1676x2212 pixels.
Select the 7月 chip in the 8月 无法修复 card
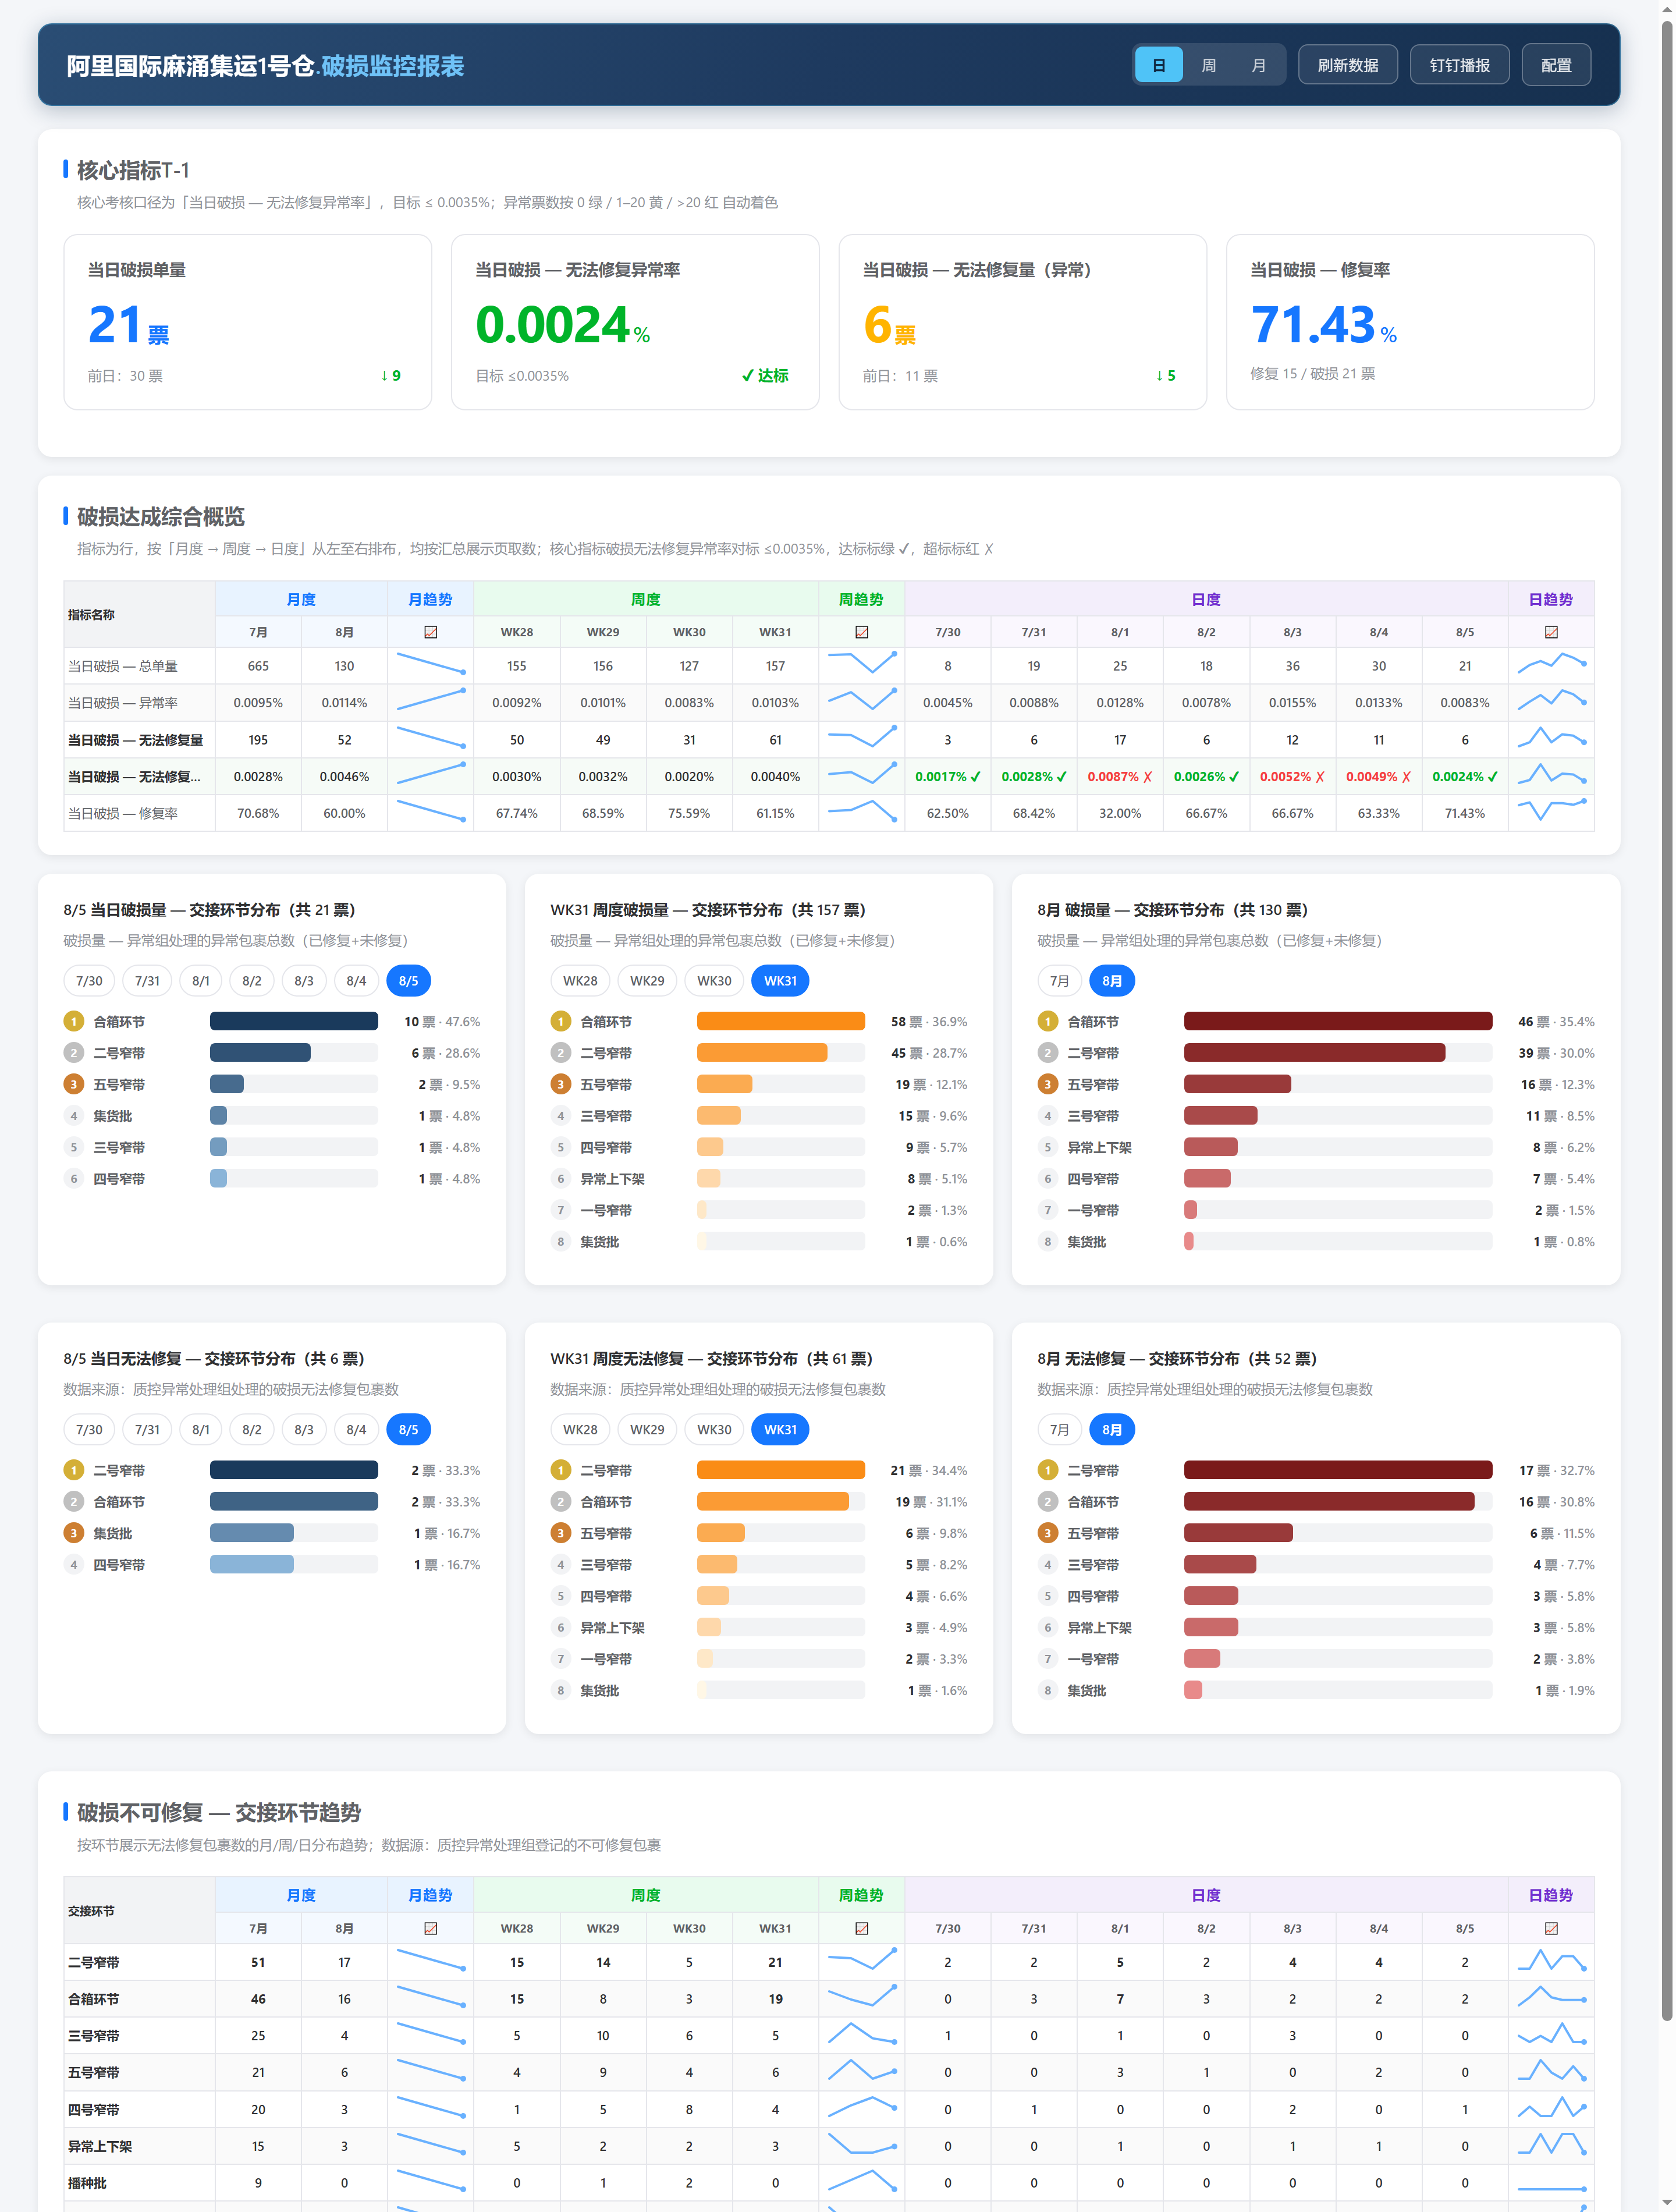click(x=1059, y=1430)
